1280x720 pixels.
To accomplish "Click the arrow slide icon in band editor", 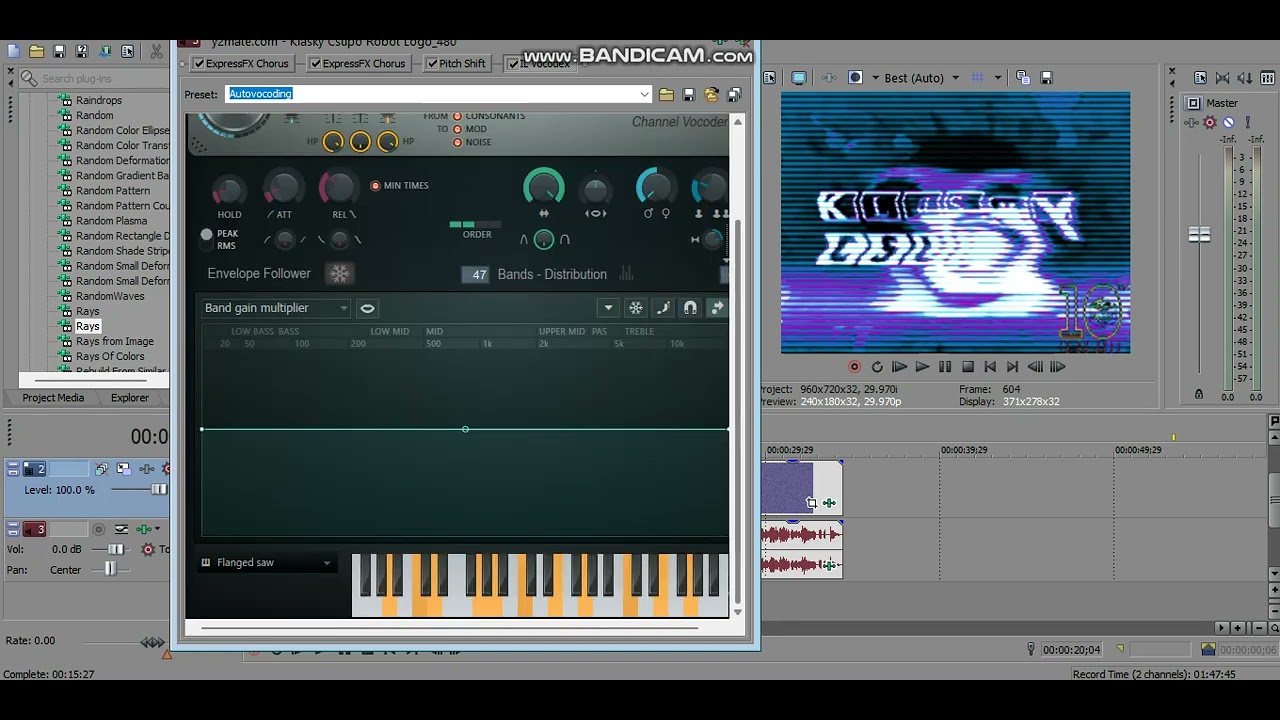I will coord(717,308).
